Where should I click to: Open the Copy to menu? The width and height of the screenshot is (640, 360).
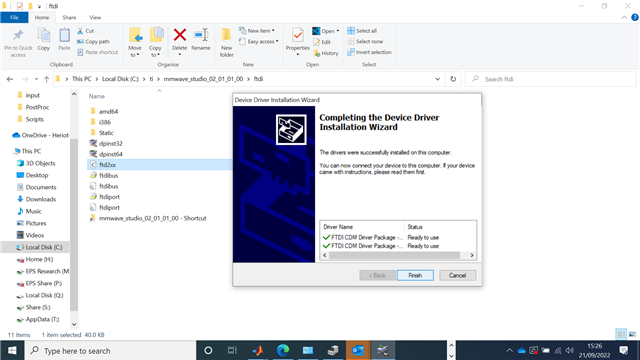156,42
